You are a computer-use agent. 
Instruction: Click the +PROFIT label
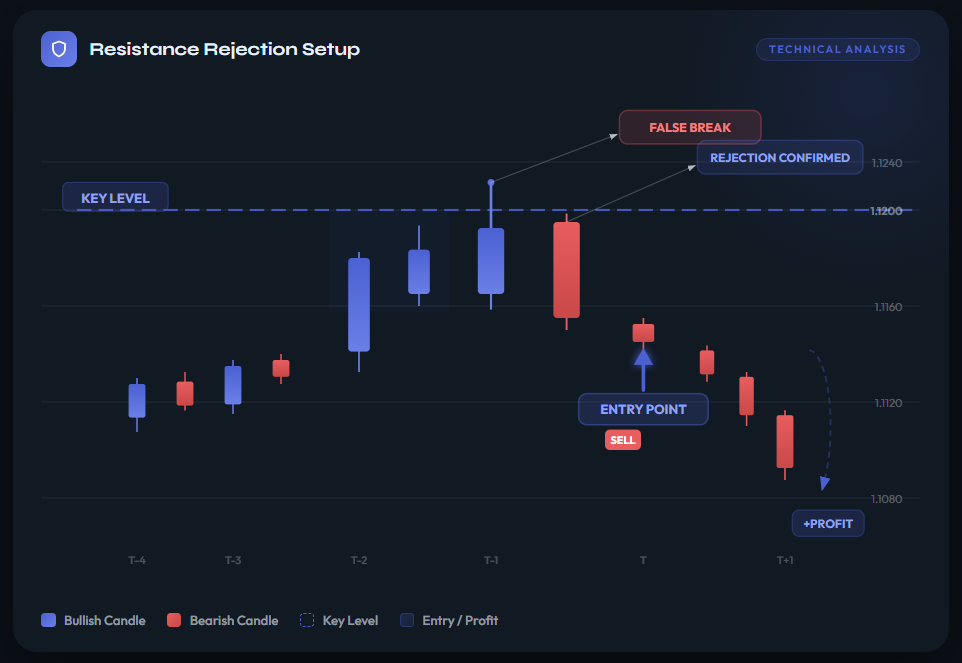[x=828, y=523]
